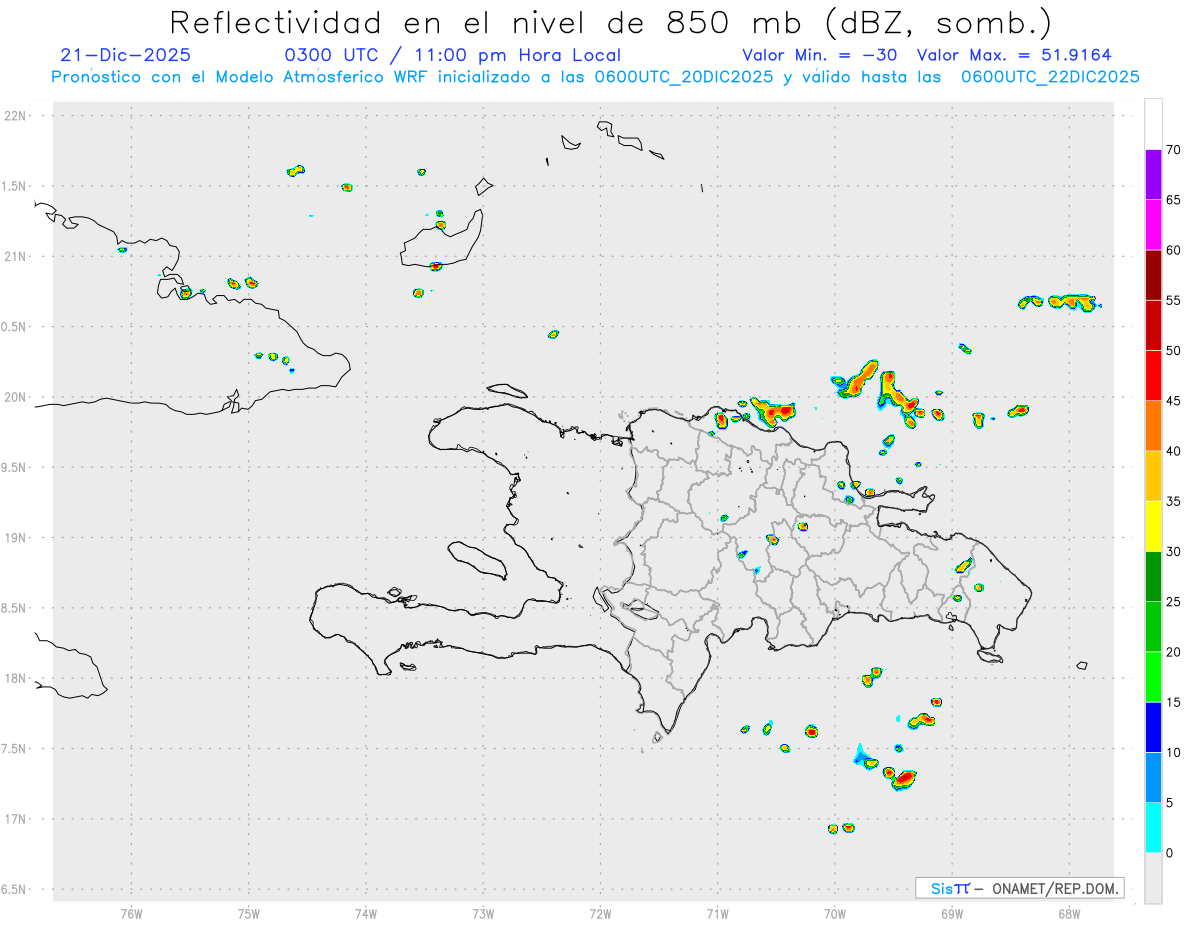Screen dimensions: 1200x927
Task: Click the longitude label '71W'
Action: [717, 913]
